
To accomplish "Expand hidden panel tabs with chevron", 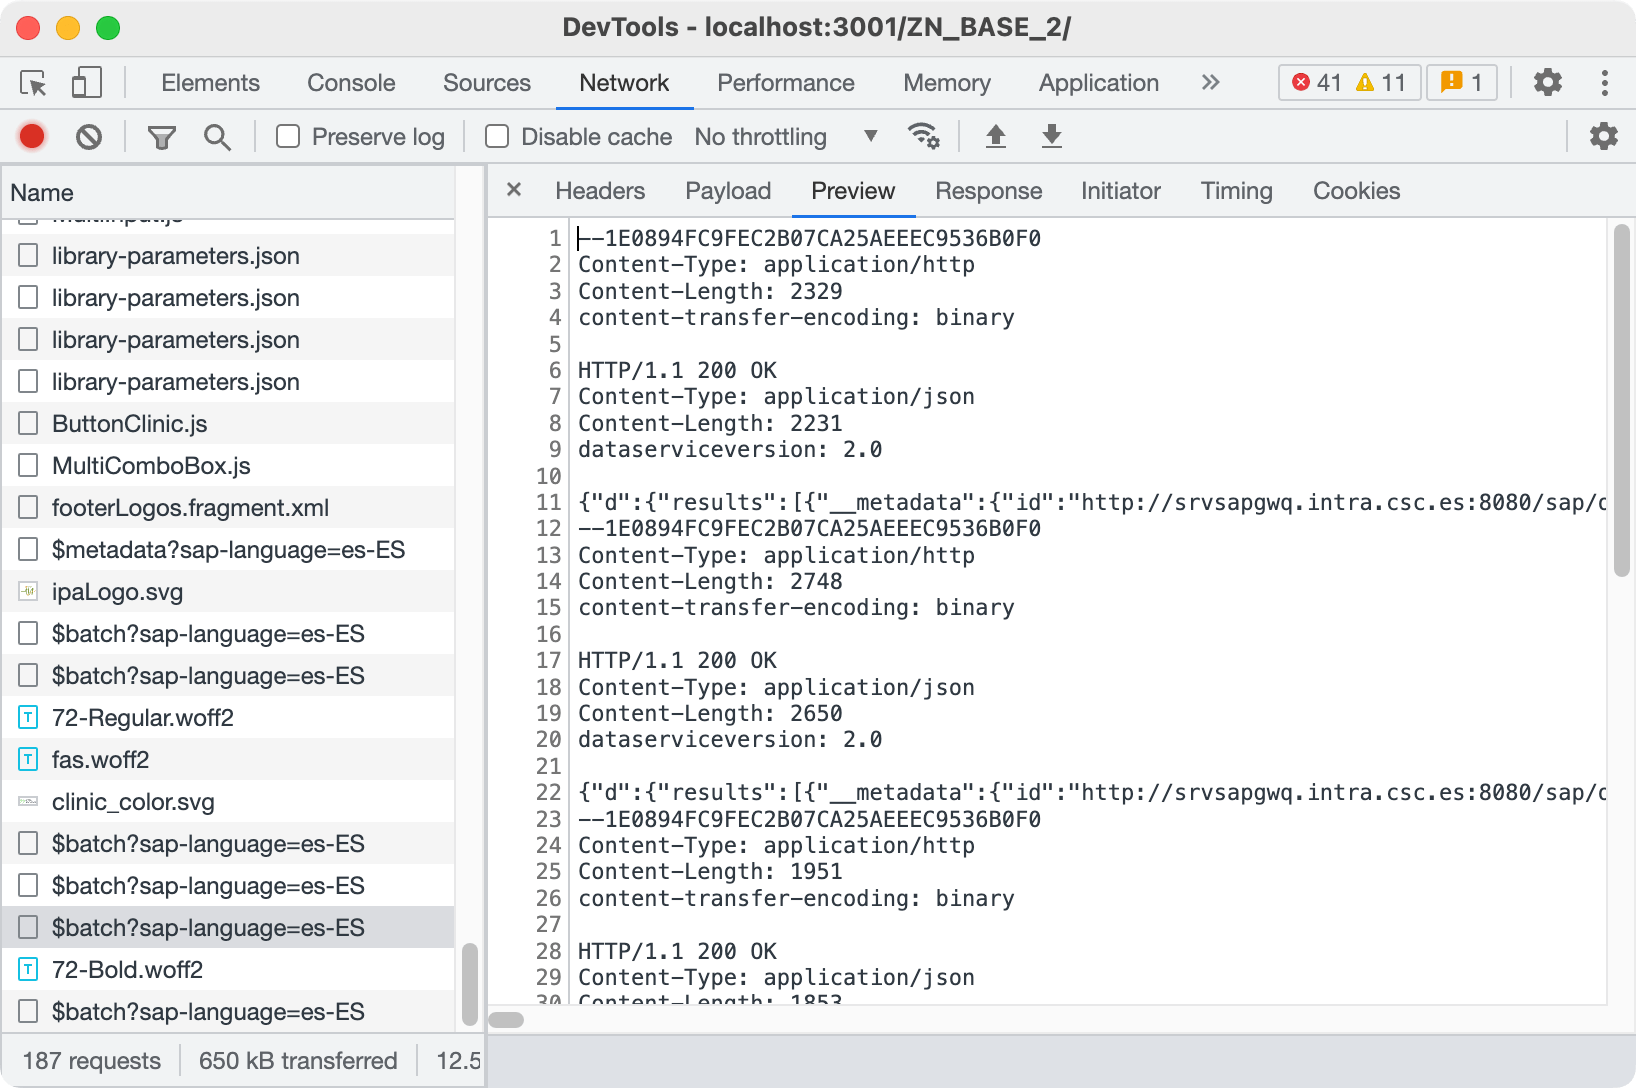I will 1210,83.
